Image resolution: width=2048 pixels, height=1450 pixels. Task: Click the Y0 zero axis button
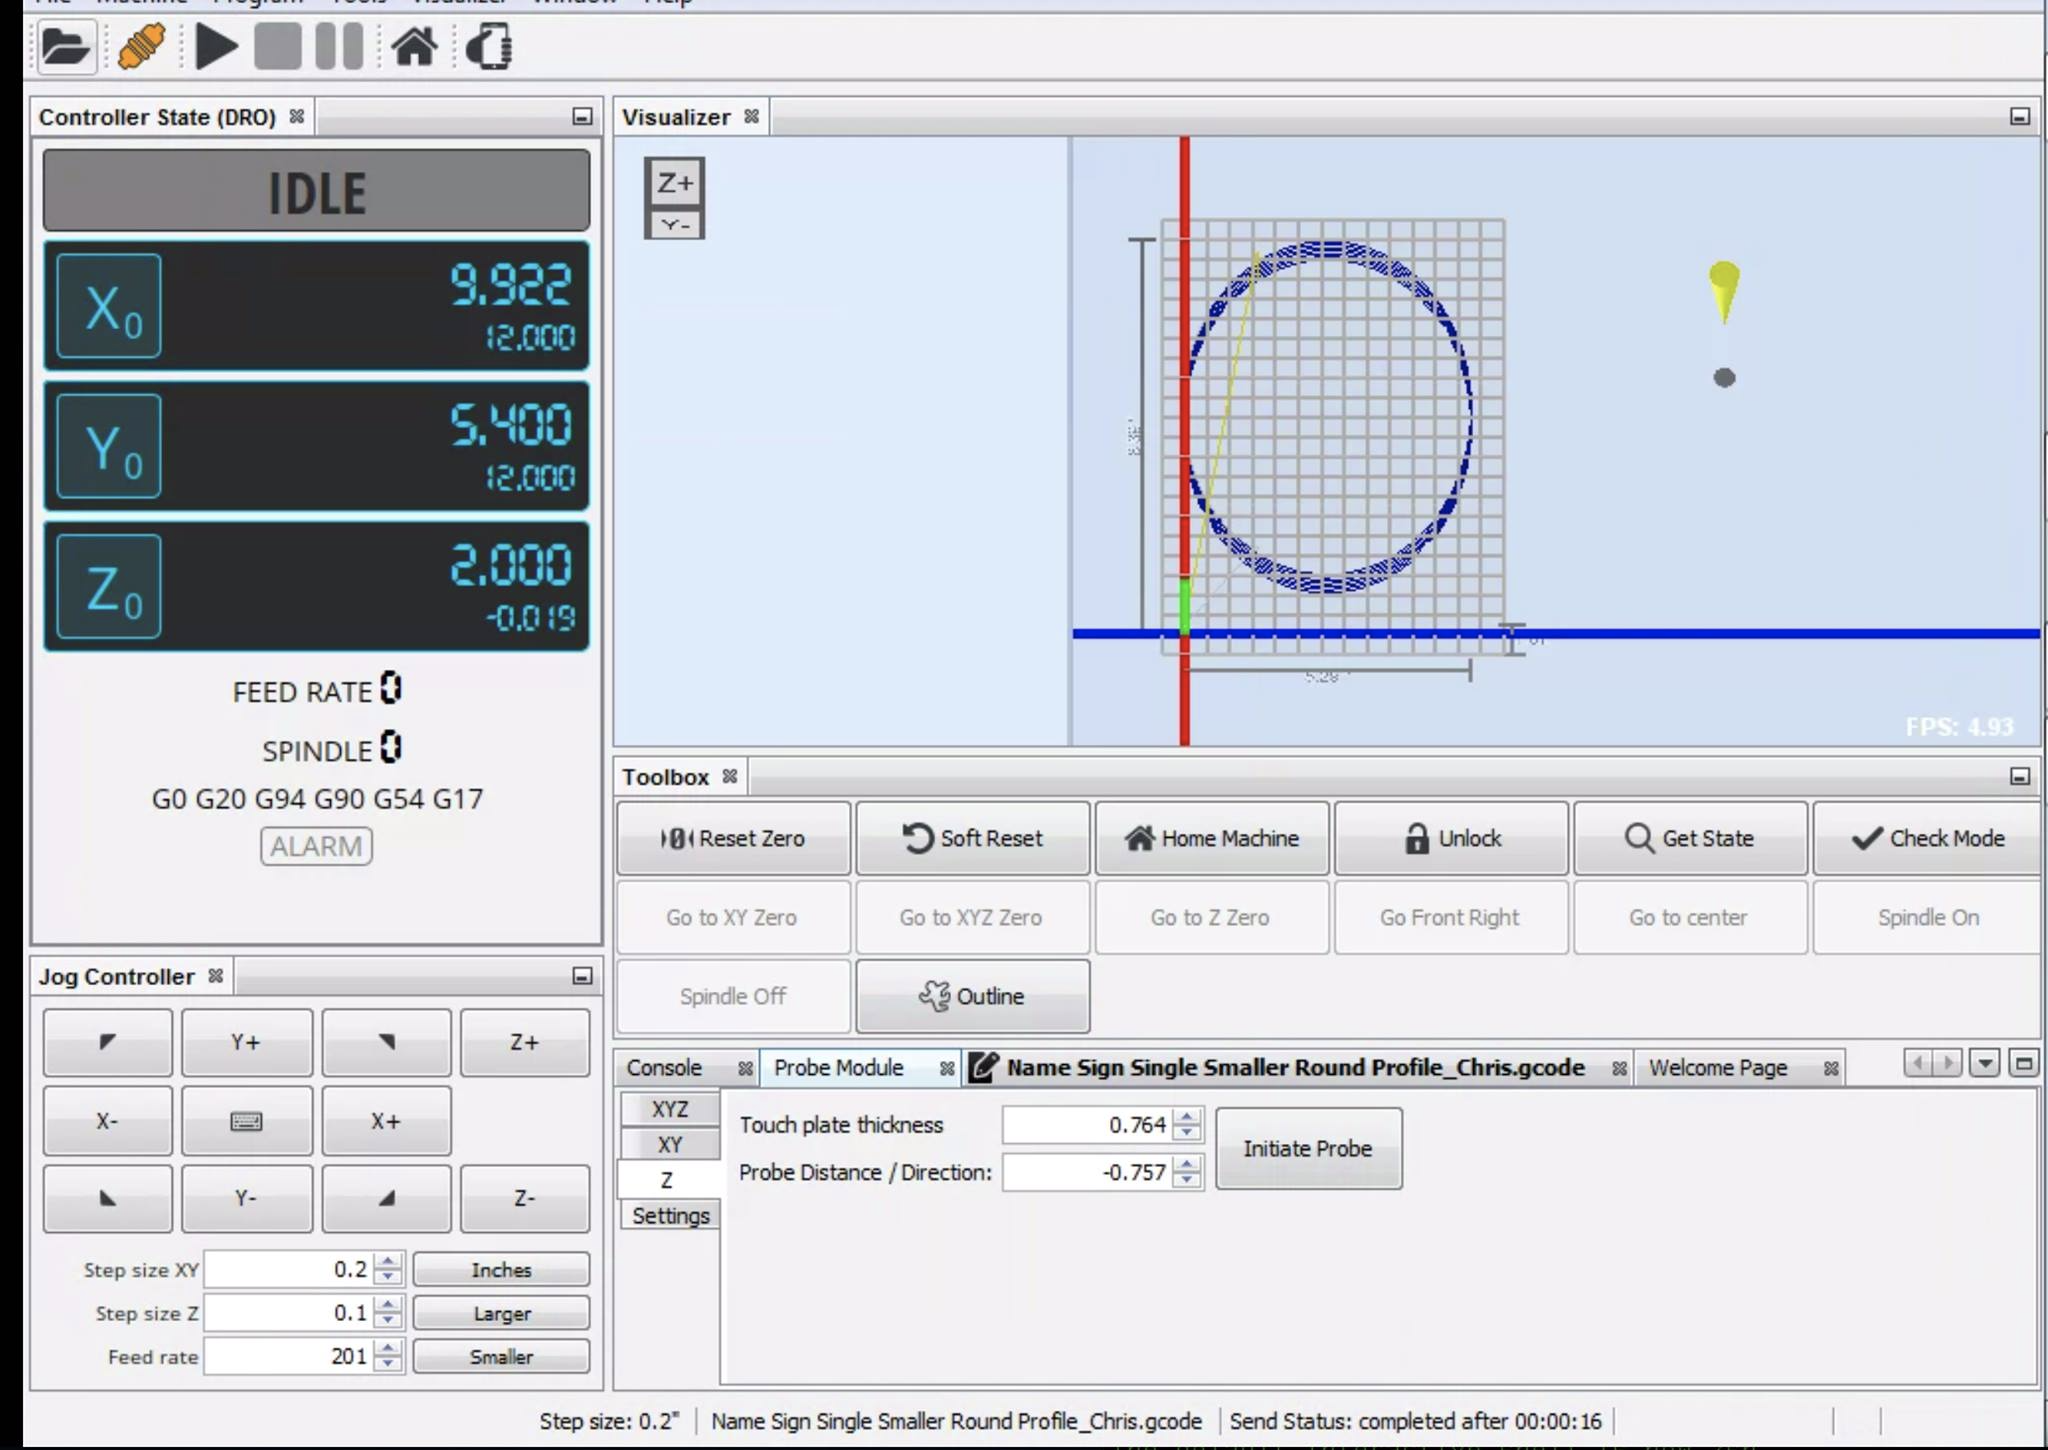[109, 446]
